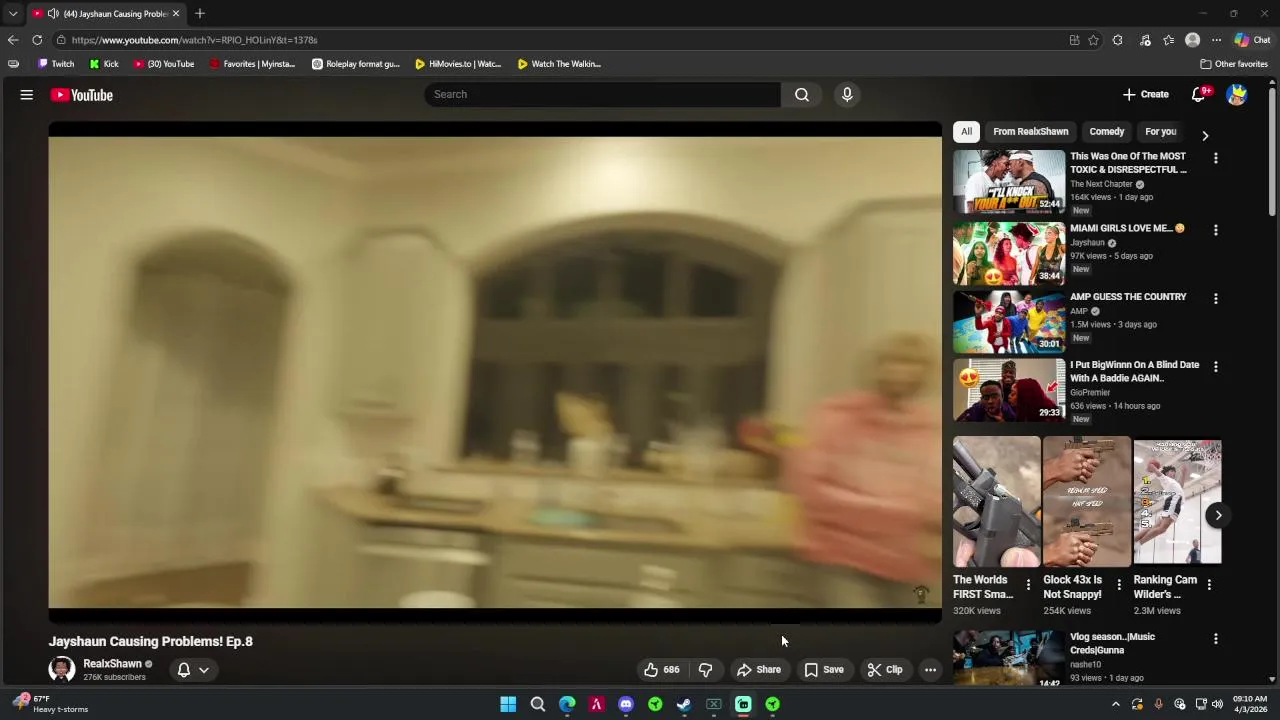Start voice search with the microphone

[847, 94]
